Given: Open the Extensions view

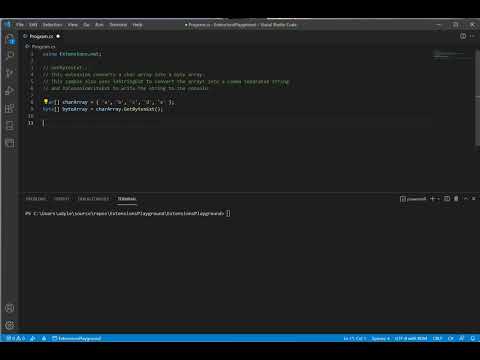Looking at the screenshot, I should click(x=10, y=108).
